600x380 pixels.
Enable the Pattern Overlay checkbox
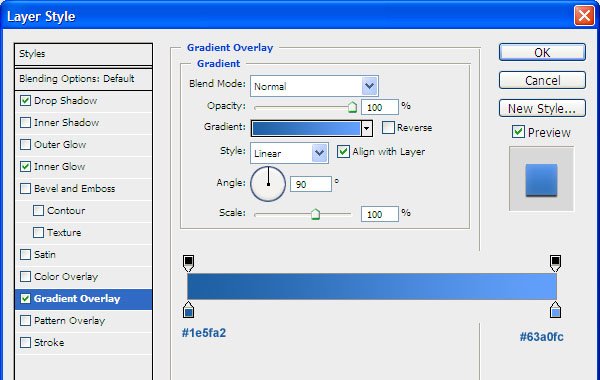click(x=25, y=321)
